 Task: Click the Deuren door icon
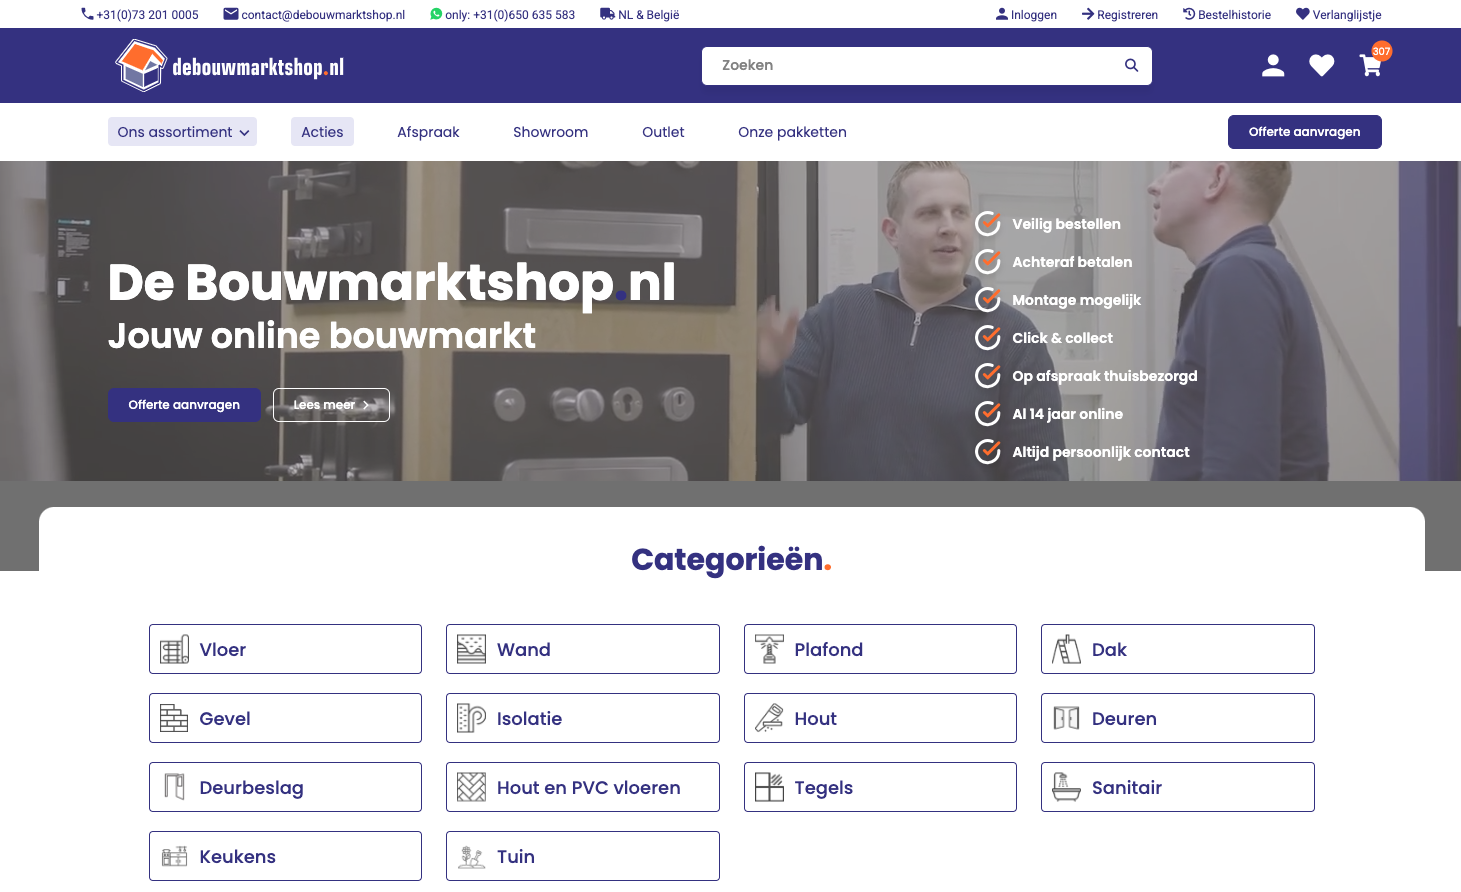pyautogui.click(x=1066, y=719)
